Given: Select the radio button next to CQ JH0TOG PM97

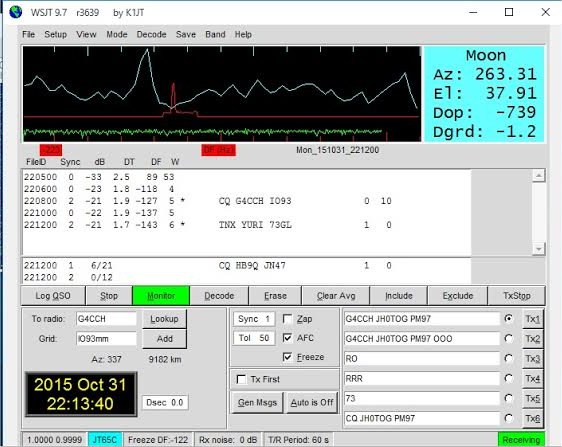Looking at the screenshot, I should pos(508,418).
